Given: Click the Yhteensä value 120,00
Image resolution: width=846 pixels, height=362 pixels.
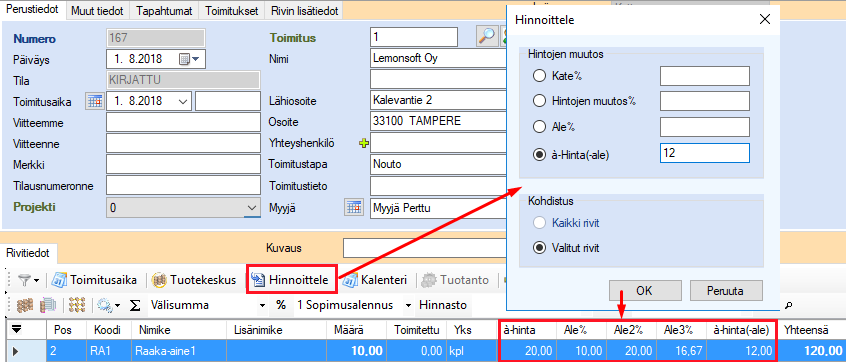Looking at the screenshot, I should click(811, 352).
